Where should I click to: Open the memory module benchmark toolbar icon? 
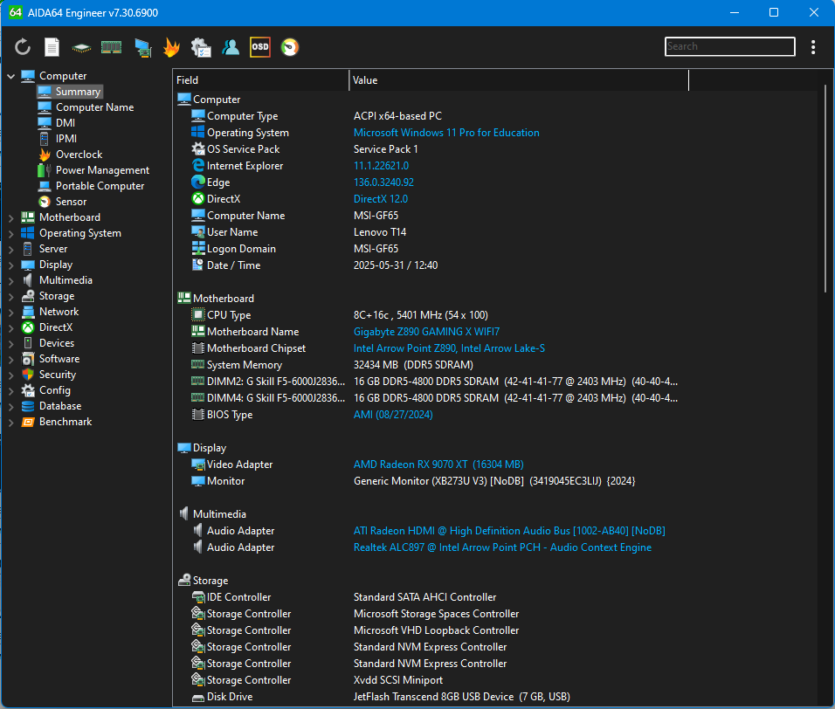[x=111, y=47]
